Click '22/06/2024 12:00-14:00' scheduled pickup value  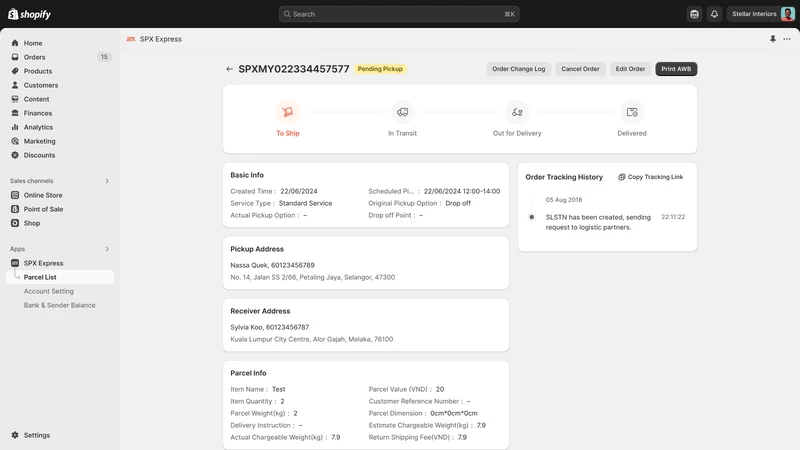(x=462, y=191)
